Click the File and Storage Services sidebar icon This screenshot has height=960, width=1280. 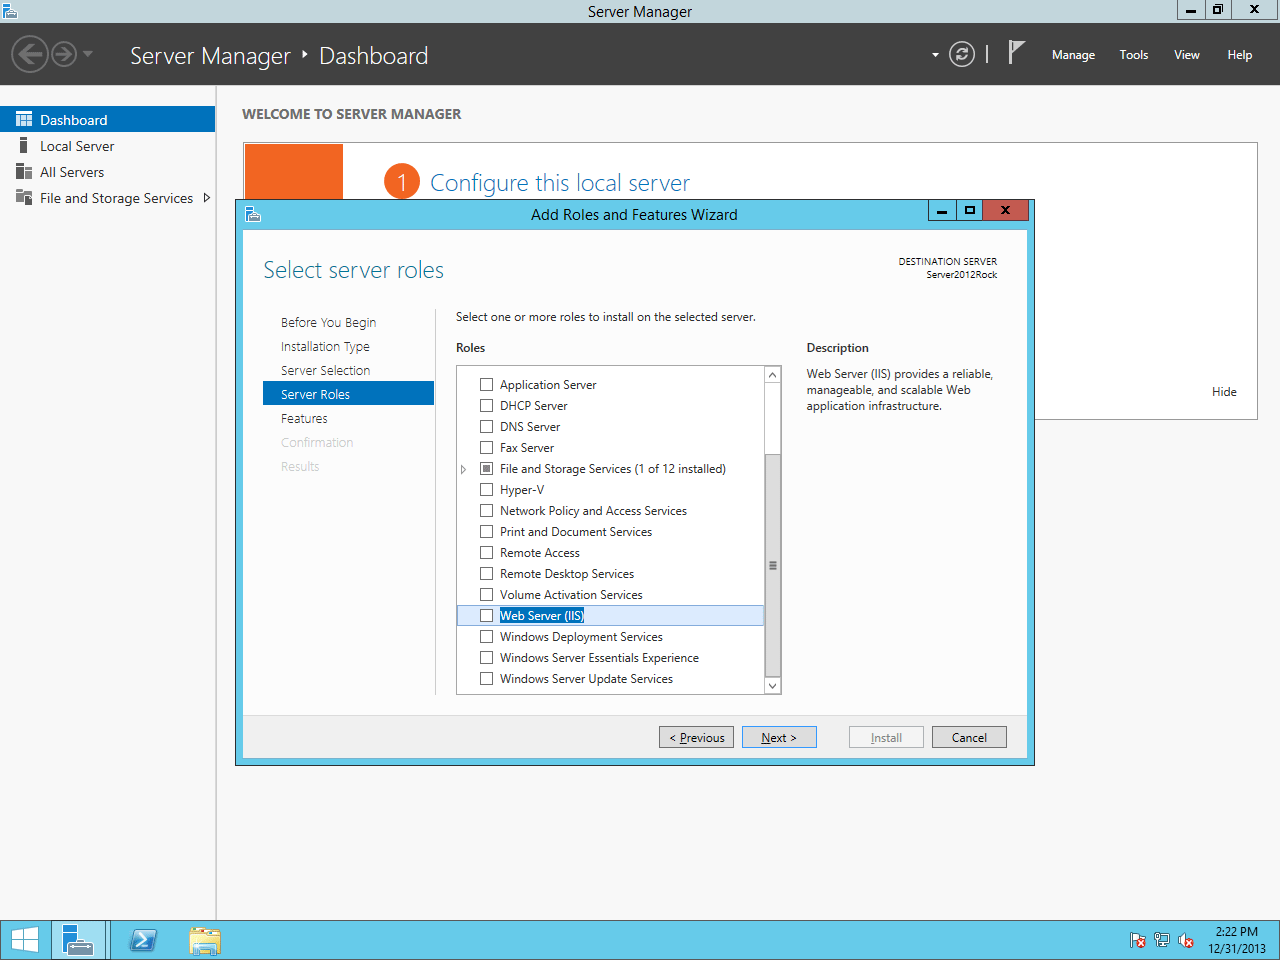click(x=24, y=197)
